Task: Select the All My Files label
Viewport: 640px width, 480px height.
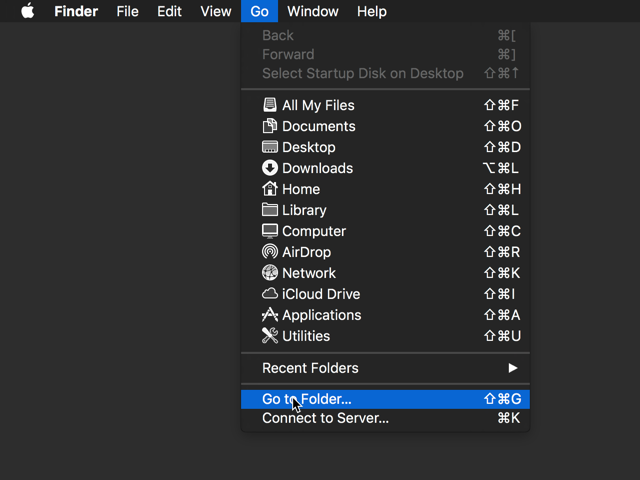Action: click(318, 105)
